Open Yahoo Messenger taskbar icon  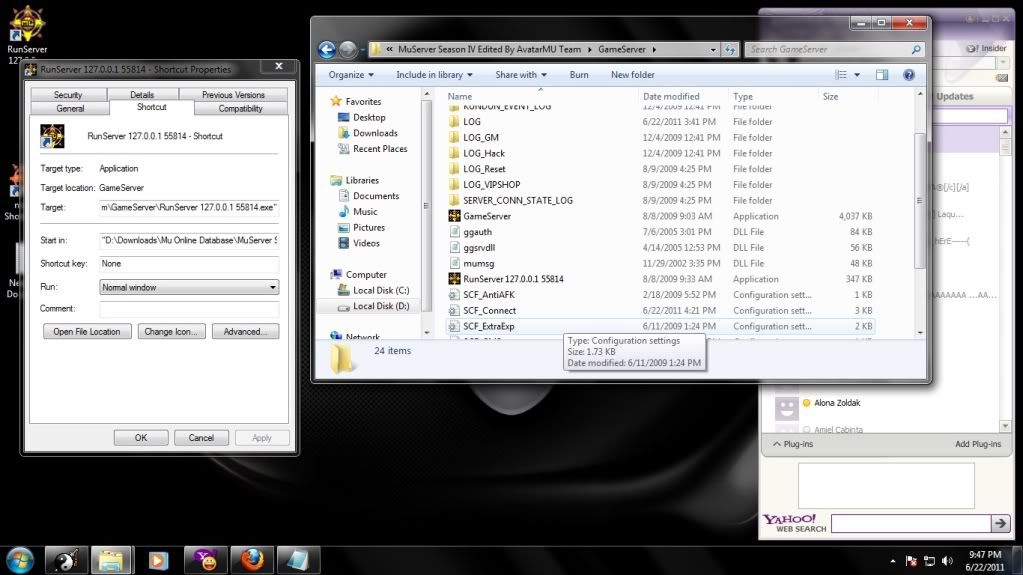(207, 559)
